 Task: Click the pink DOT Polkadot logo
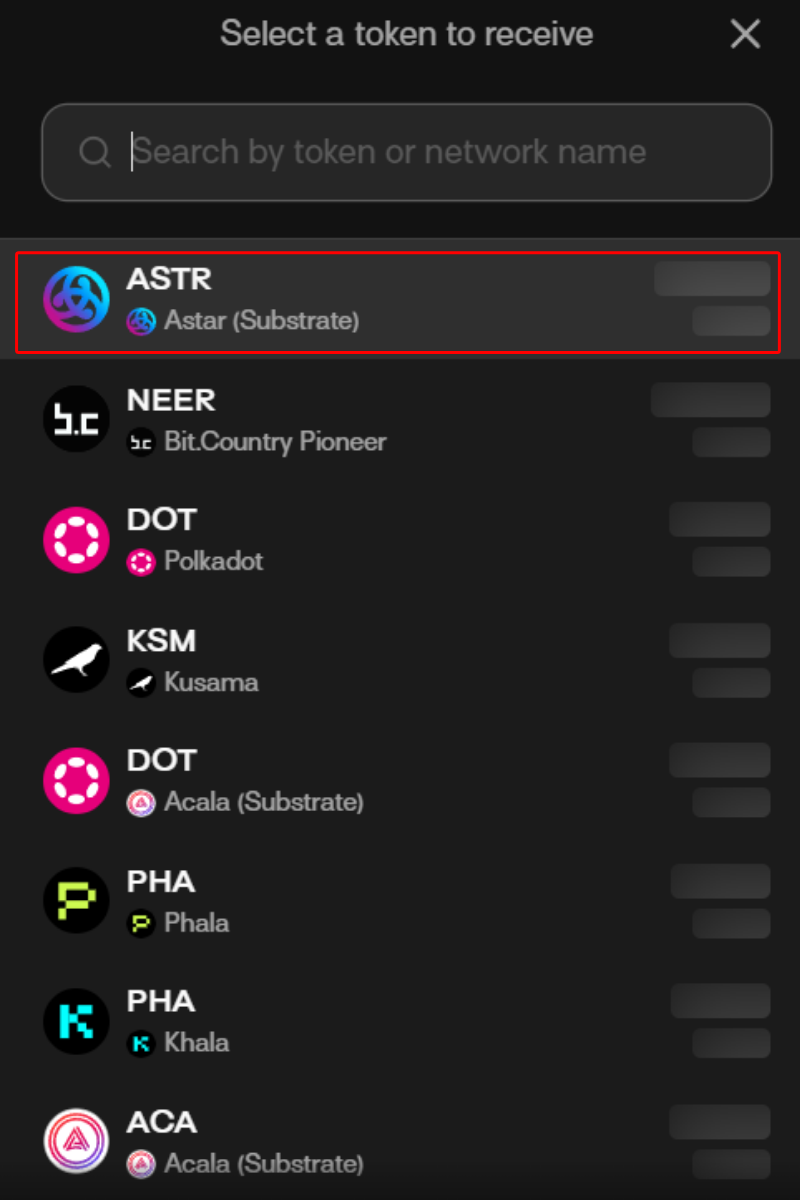point(76,540)
